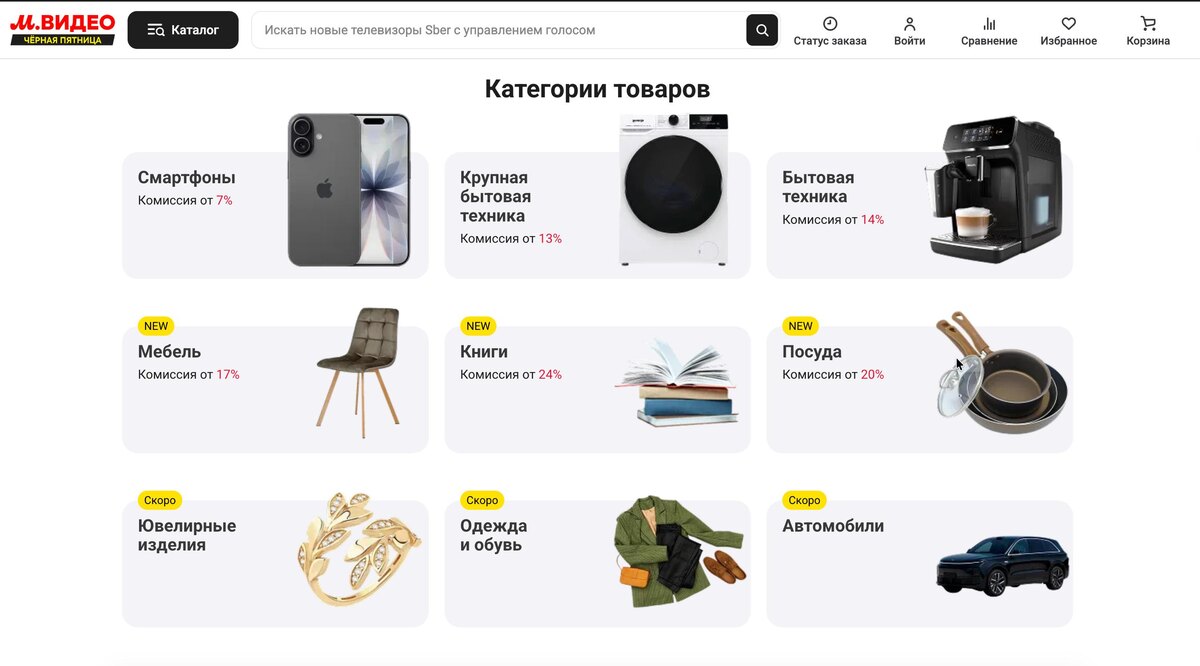Open Сравнение bar chart icon

989,23
